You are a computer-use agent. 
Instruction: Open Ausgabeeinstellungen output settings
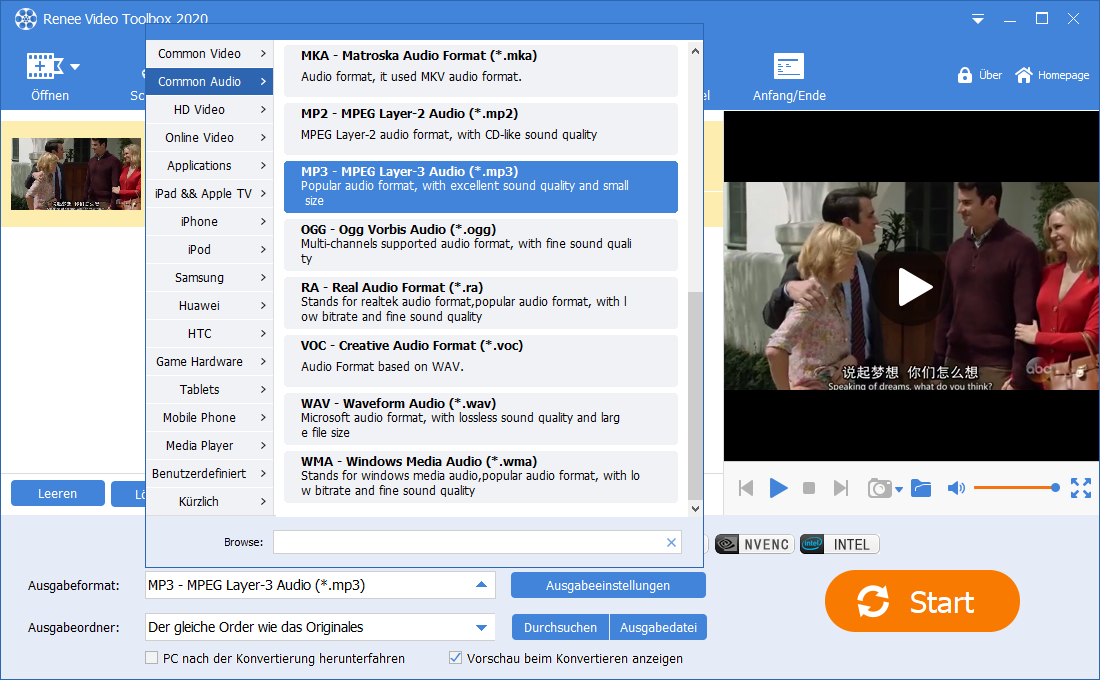coord(608,585)
